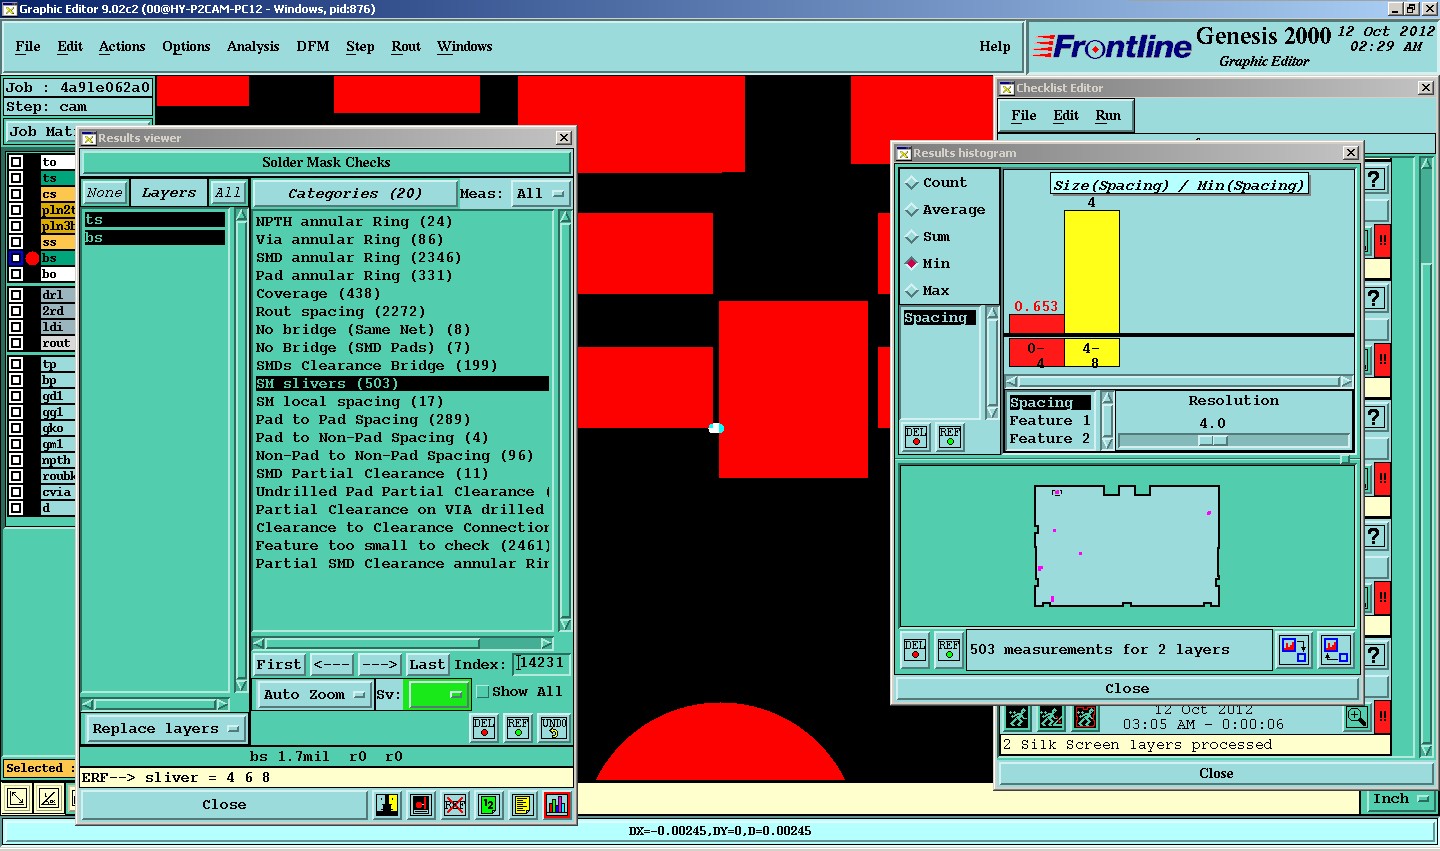Screen dimensions: 1440x851
Task: Click the first running-man icon in Checklist Editor
Action: click(1018, 718)
